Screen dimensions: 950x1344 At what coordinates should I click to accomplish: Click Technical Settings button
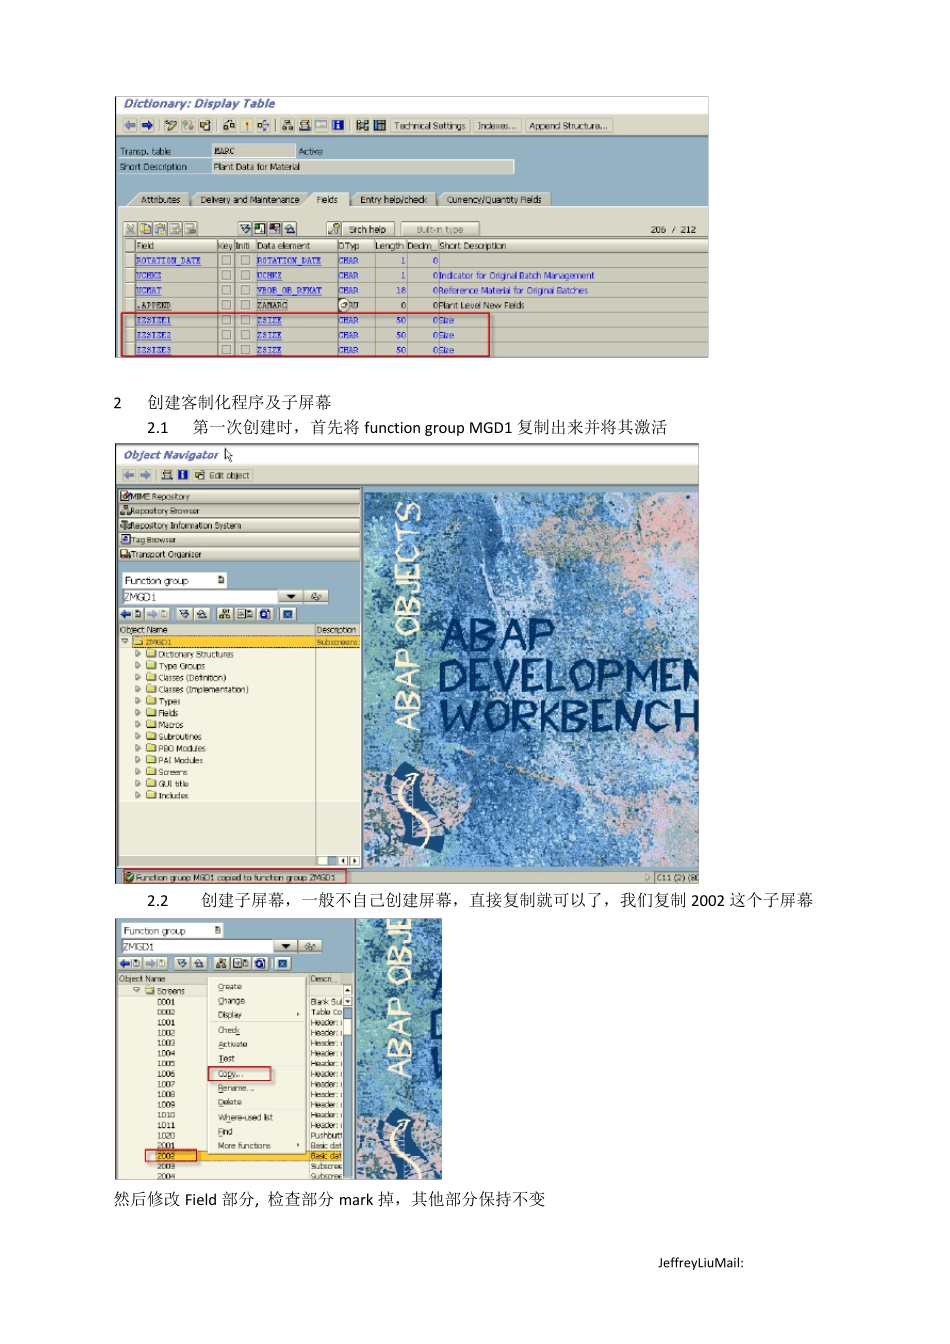(x=429, y=126)
